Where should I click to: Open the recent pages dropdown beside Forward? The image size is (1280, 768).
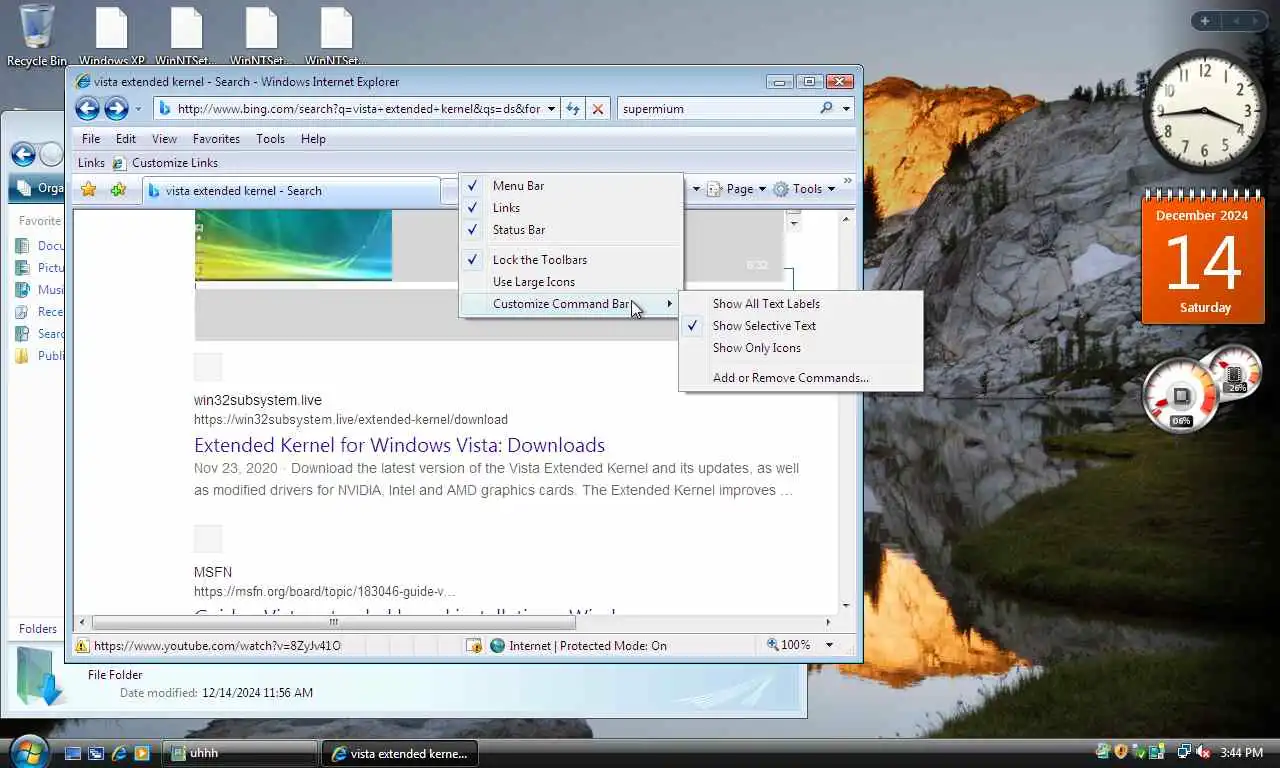(x=138, y=109)
